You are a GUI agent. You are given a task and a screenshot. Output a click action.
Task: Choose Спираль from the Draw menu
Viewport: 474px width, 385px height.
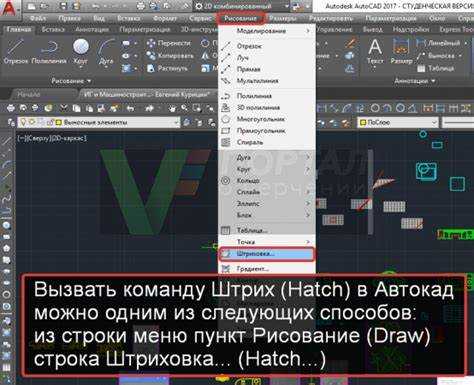[x=267, y=142]
